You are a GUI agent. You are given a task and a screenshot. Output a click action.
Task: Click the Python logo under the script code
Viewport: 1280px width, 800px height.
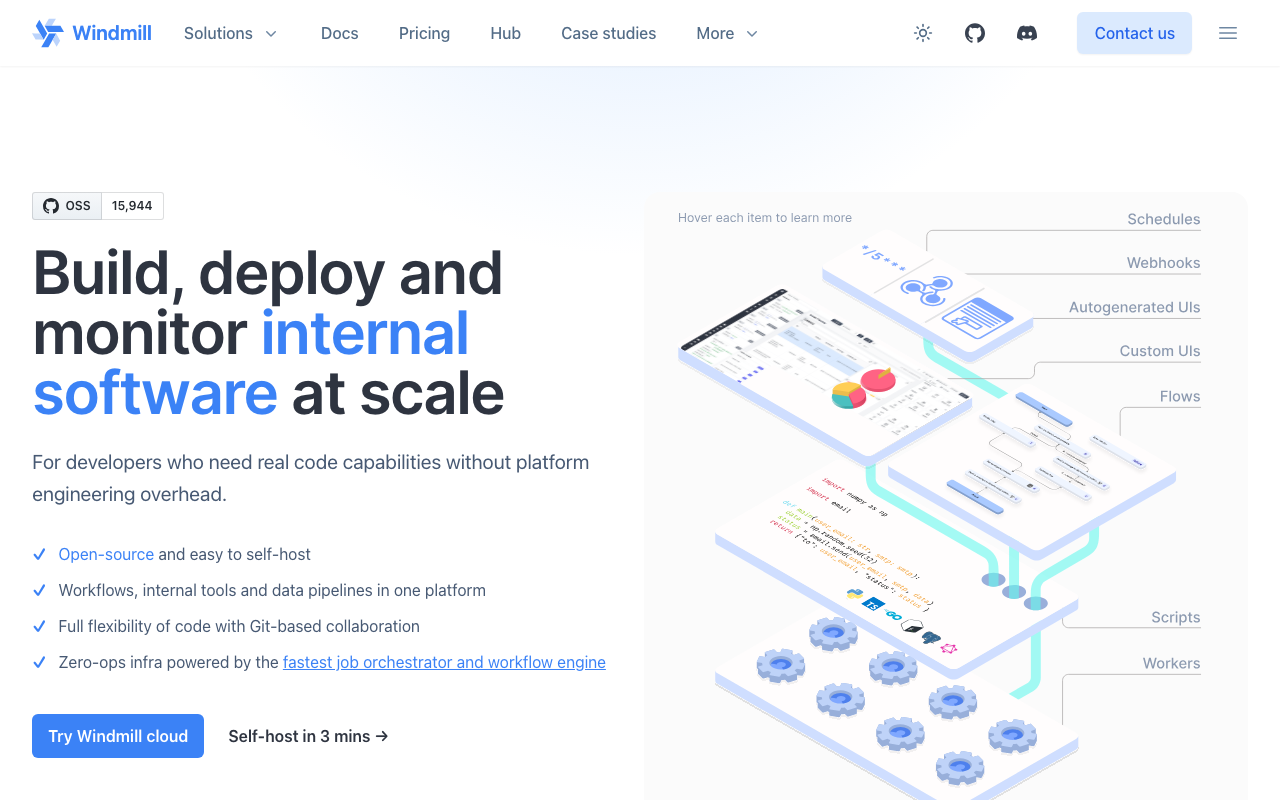(855, 594)
